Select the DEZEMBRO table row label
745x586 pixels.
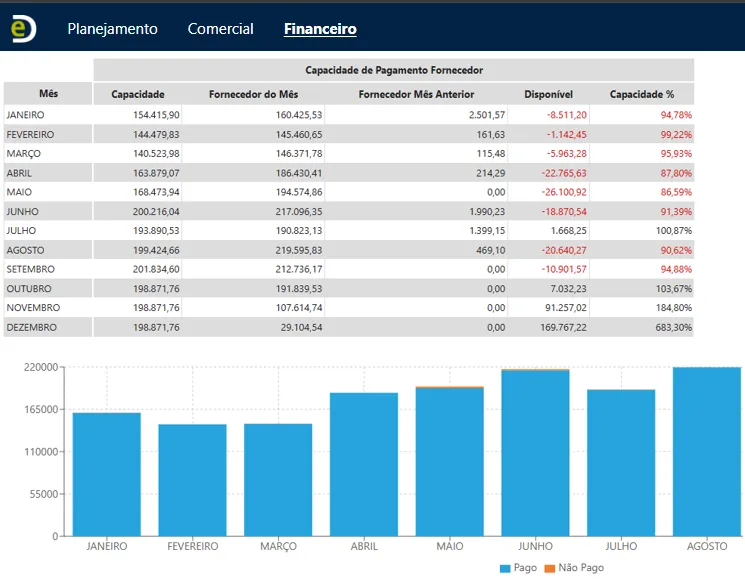31,327
